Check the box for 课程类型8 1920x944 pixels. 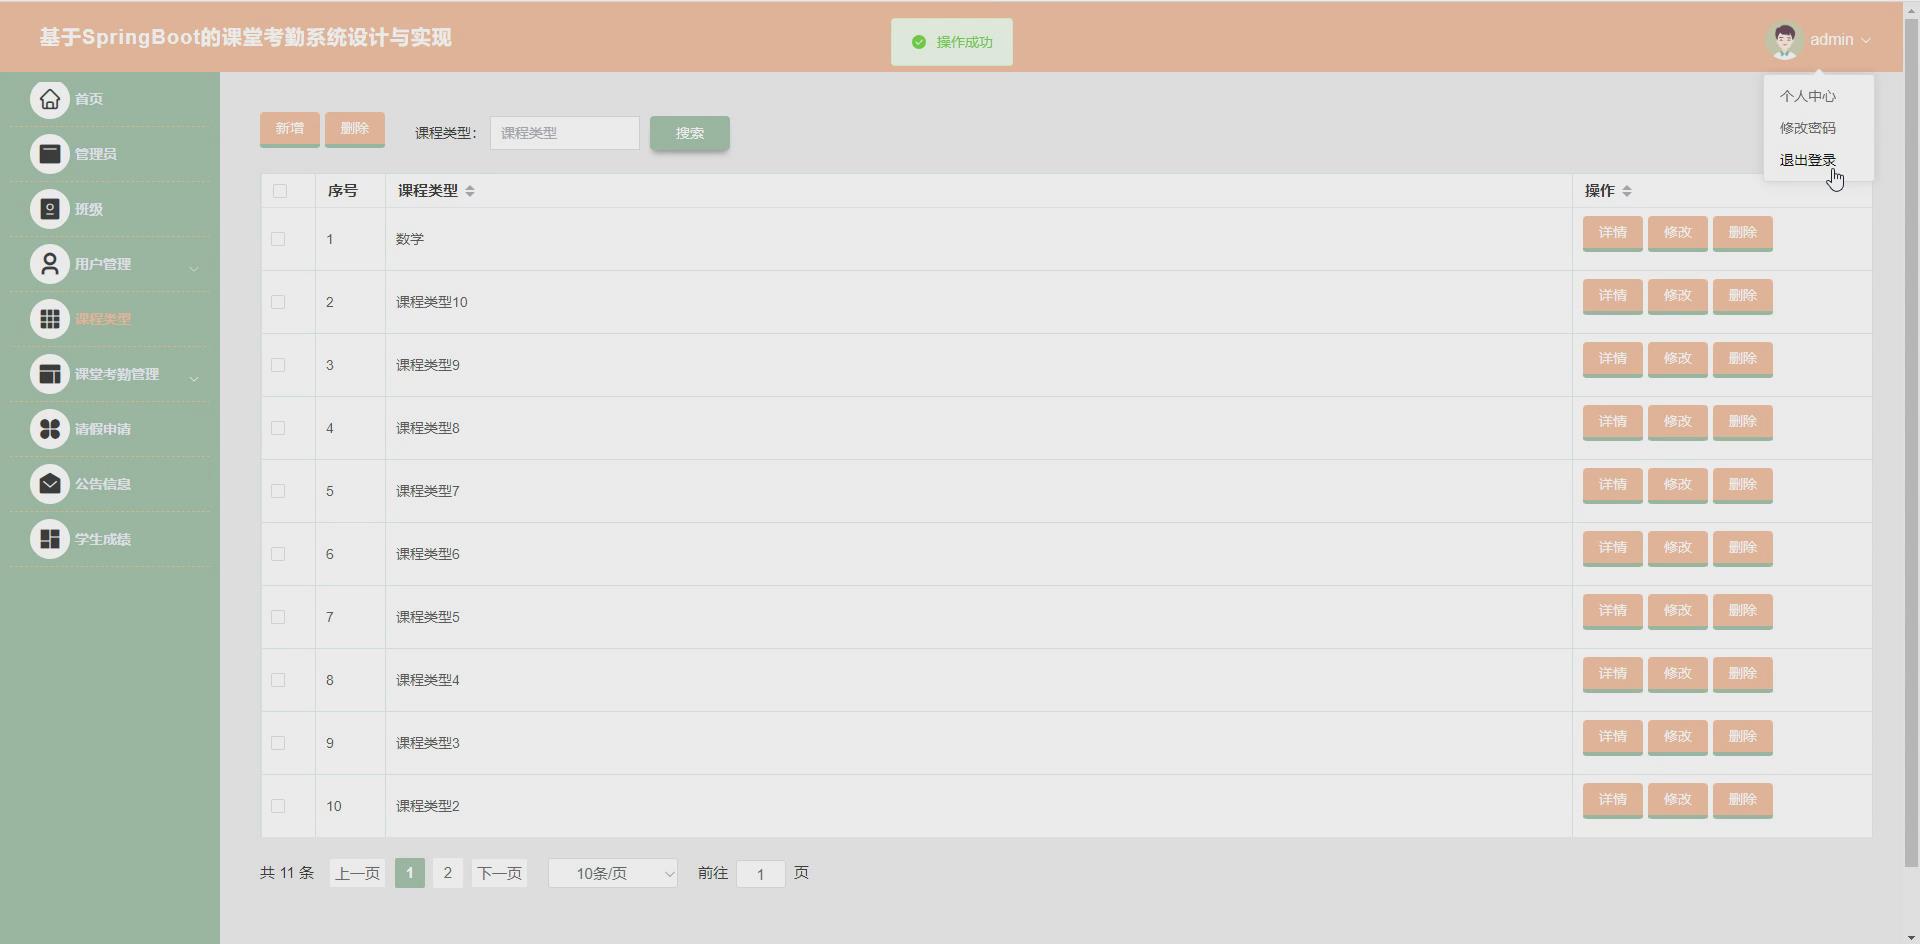pos(278,428)
